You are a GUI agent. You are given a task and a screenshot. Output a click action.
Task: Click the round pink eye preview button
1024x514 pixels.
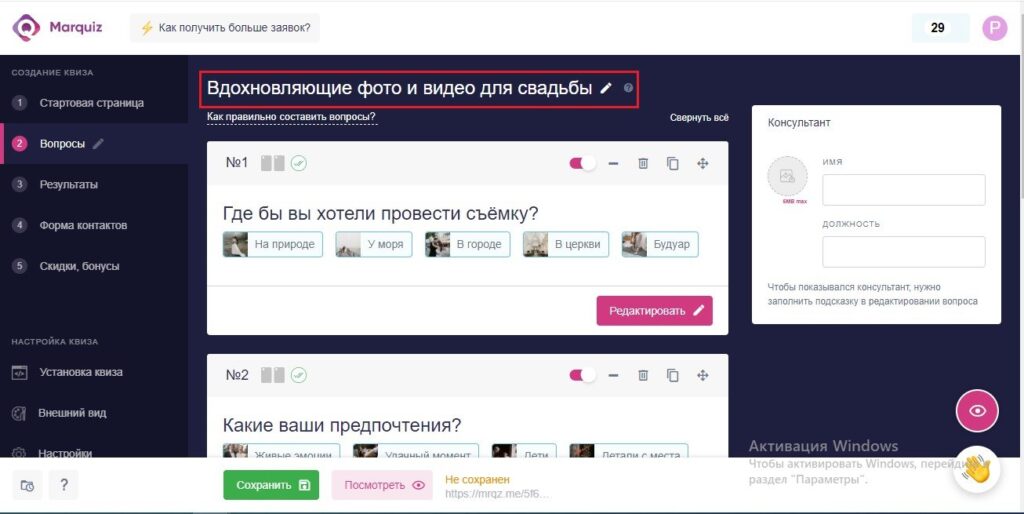tap(977, 411)
